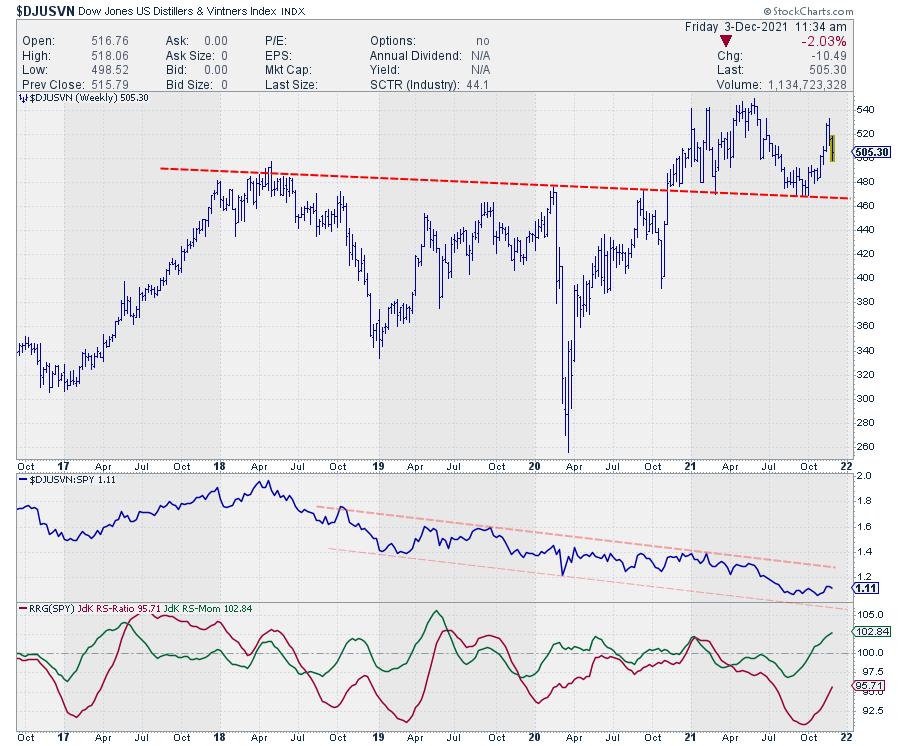Click the OHLC bar icon beside $DJUSVN (Weekly)

[22, 100]
